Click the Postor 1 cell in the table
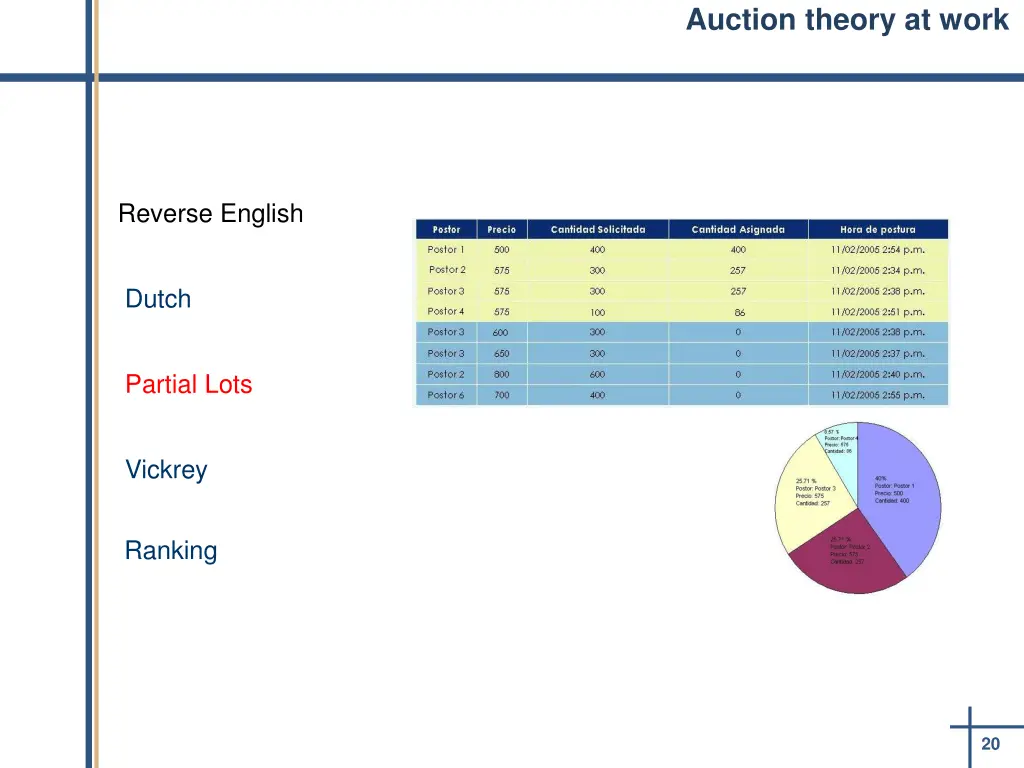1024x768 pixels. 446,250
